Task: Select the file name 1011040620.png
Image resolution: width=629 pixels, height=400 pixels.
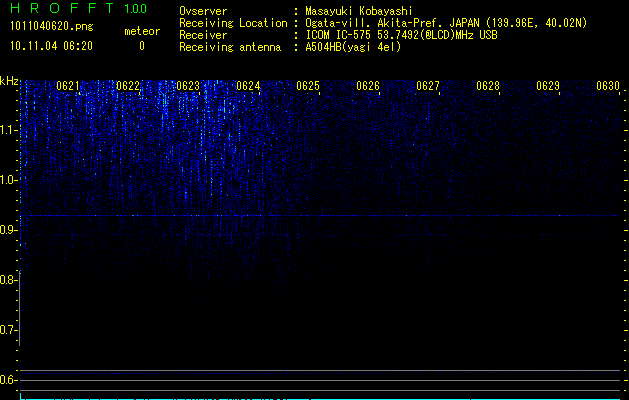Action: (52, 27)
